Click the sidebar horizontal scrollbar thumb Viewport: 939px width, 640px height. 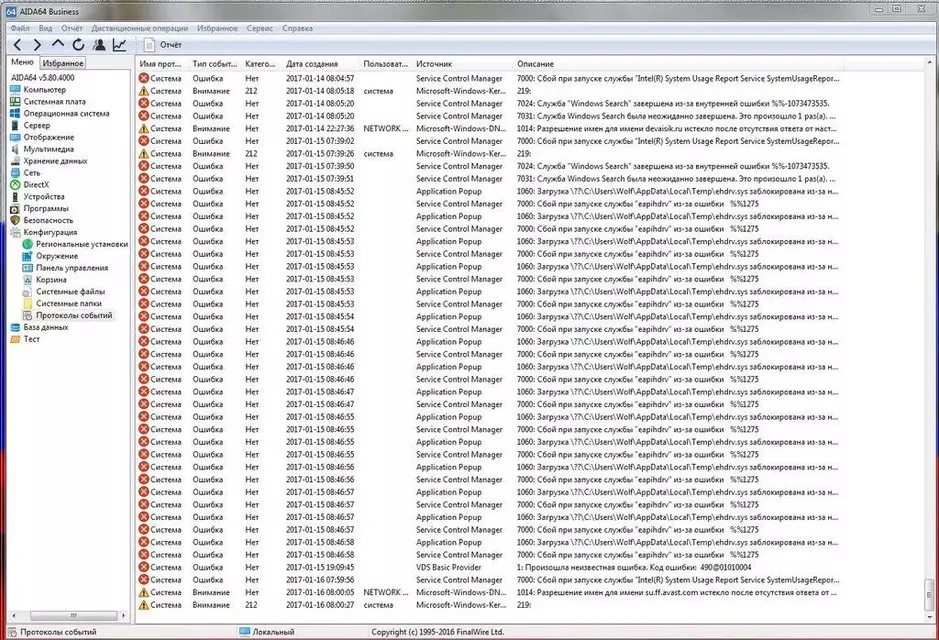coord(74,615)
